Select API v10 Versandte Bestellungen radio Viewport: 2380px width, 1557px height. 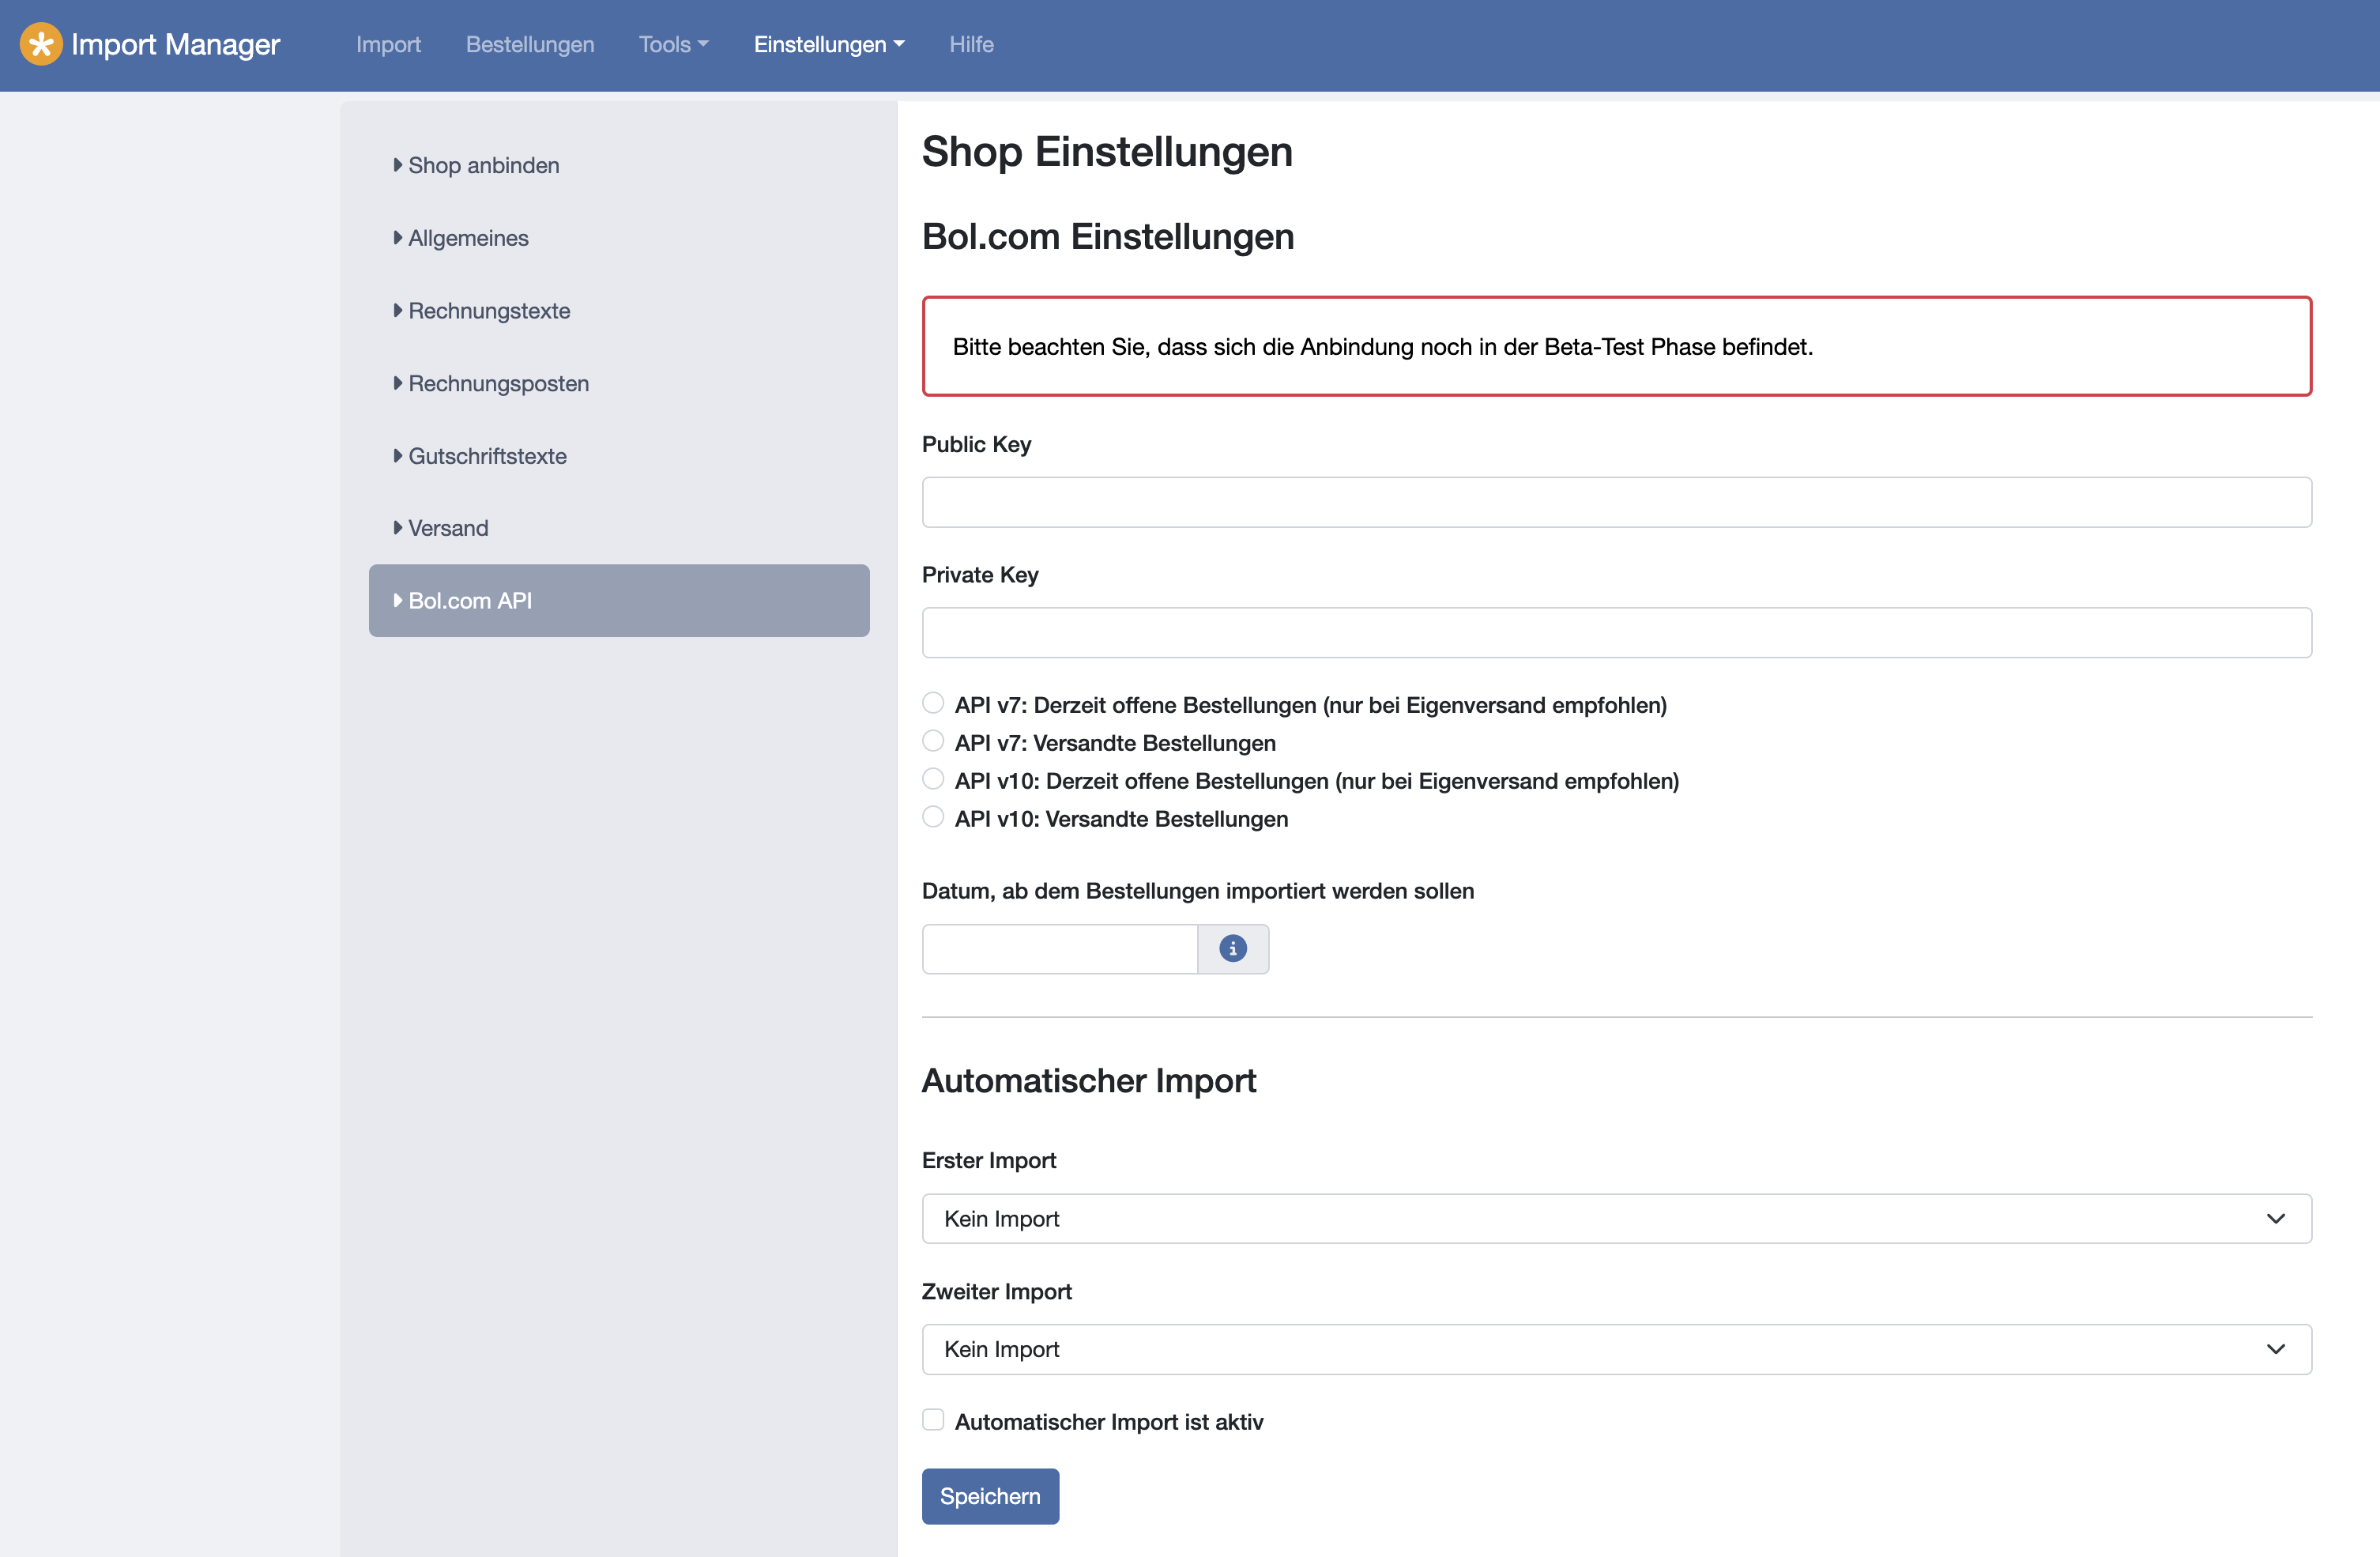[x=933, y=817]
